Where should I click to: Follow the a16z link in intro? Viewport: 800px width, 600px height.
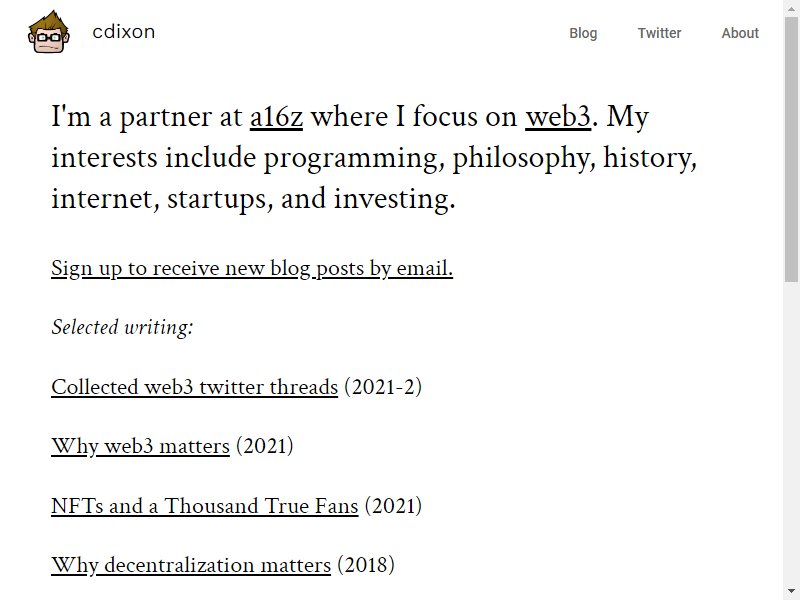[x=276, y=117]
